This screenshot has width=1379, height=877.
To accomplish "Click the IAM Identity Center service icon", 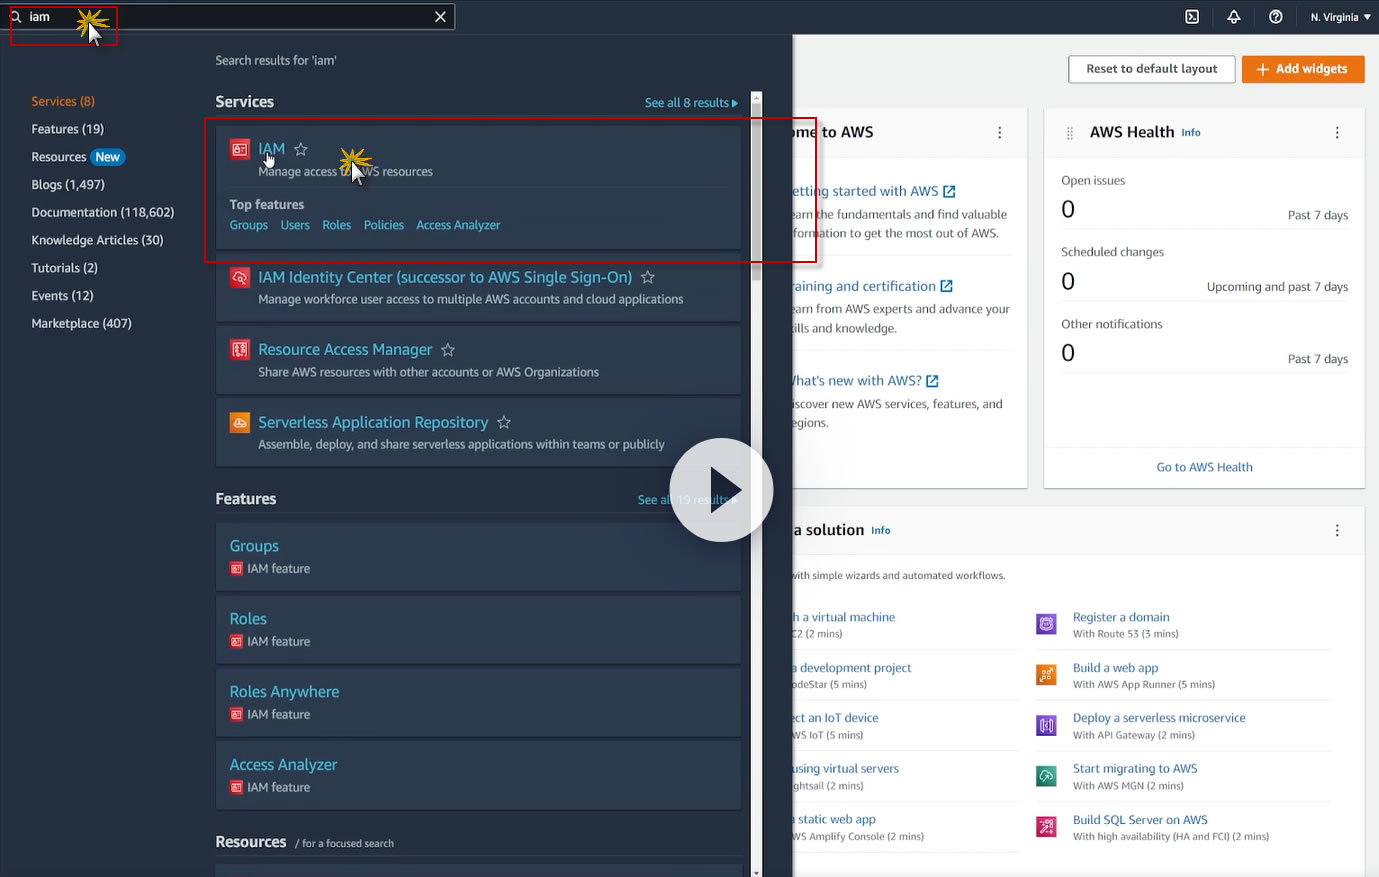I will pos(239,278).
